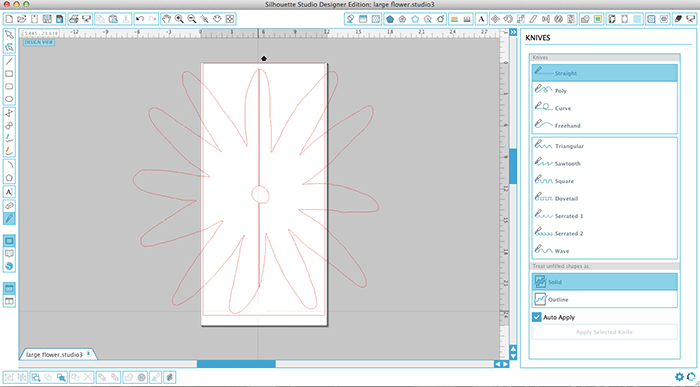The width and height of the screenshot is (700, 387).
Task: Select the Text tool in the left toolbar
Action: point(9,192)
